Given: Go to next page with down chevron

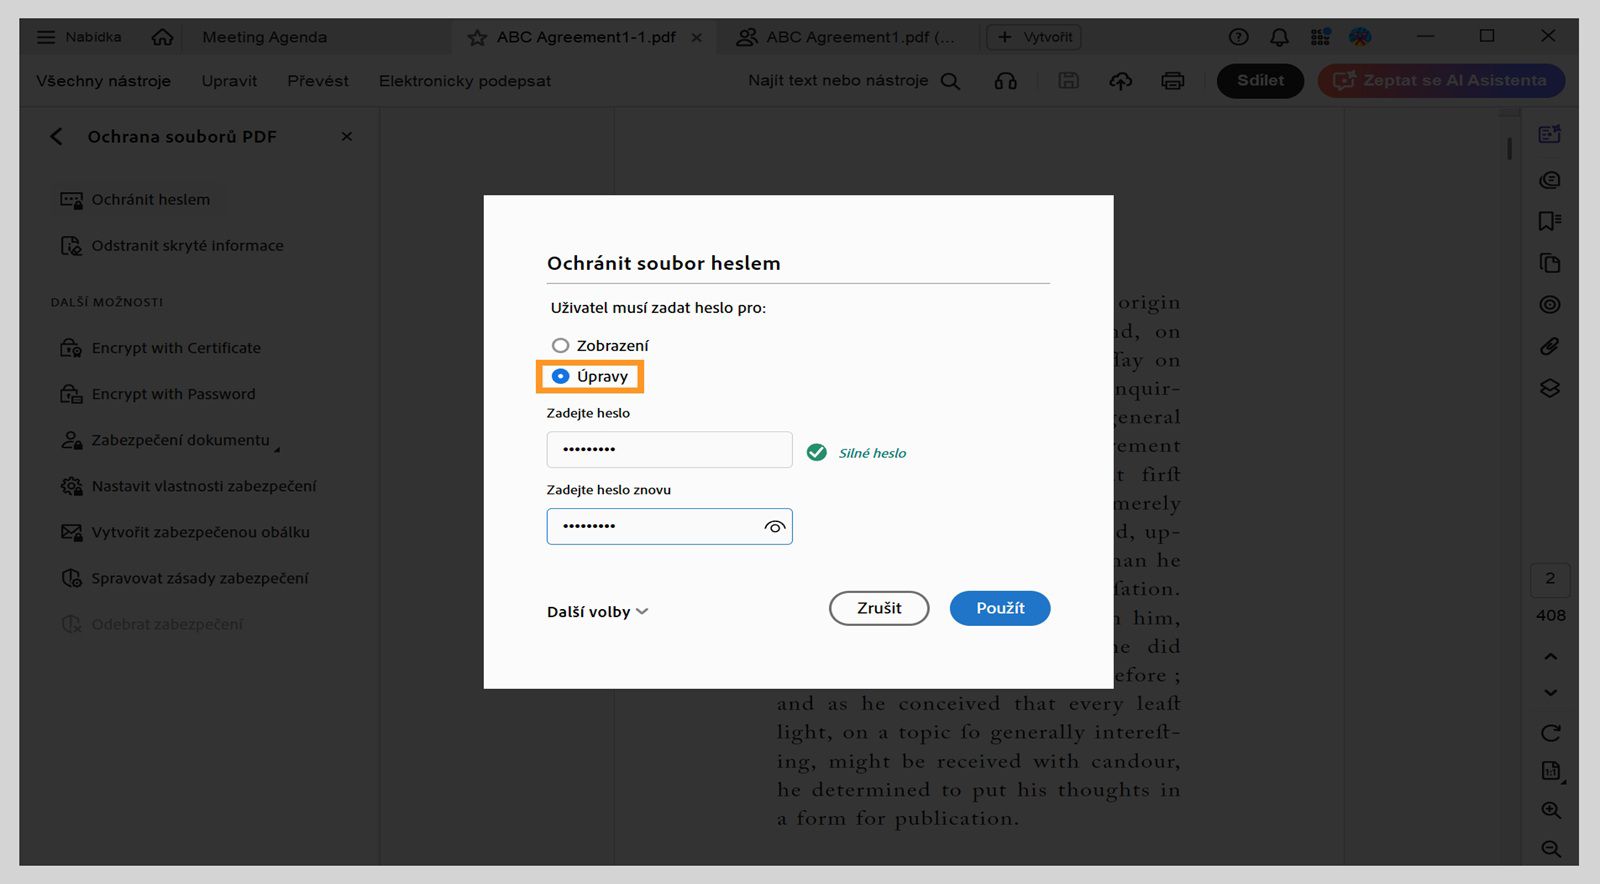Looking at the screenshot, I should 1550,692.
